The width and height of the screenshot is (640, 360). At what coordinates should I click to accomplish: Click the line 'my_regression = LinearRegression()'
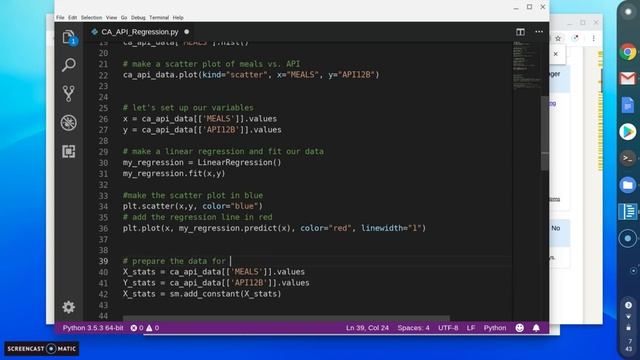(202, 162)
